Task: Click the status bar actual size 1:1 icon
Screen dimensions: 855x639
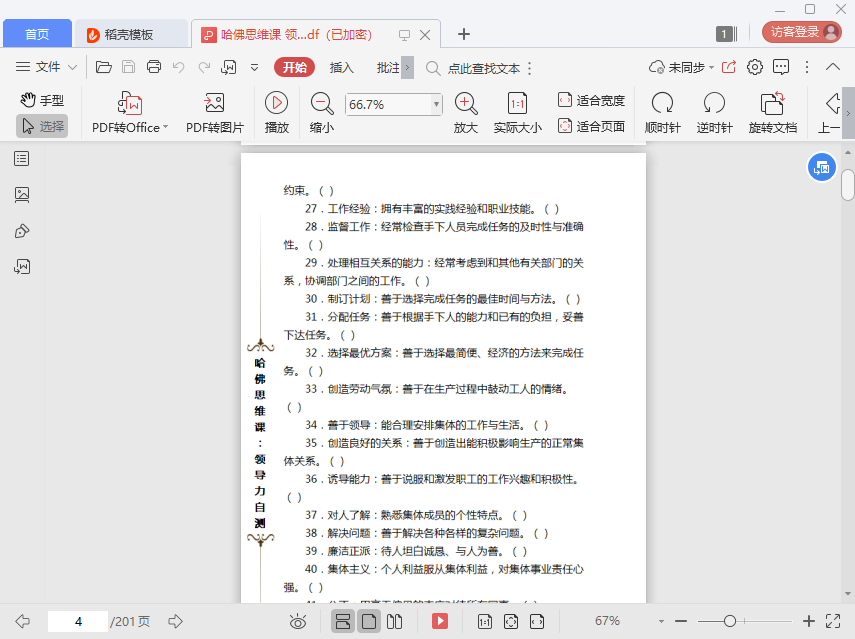Action: [485, 621]
